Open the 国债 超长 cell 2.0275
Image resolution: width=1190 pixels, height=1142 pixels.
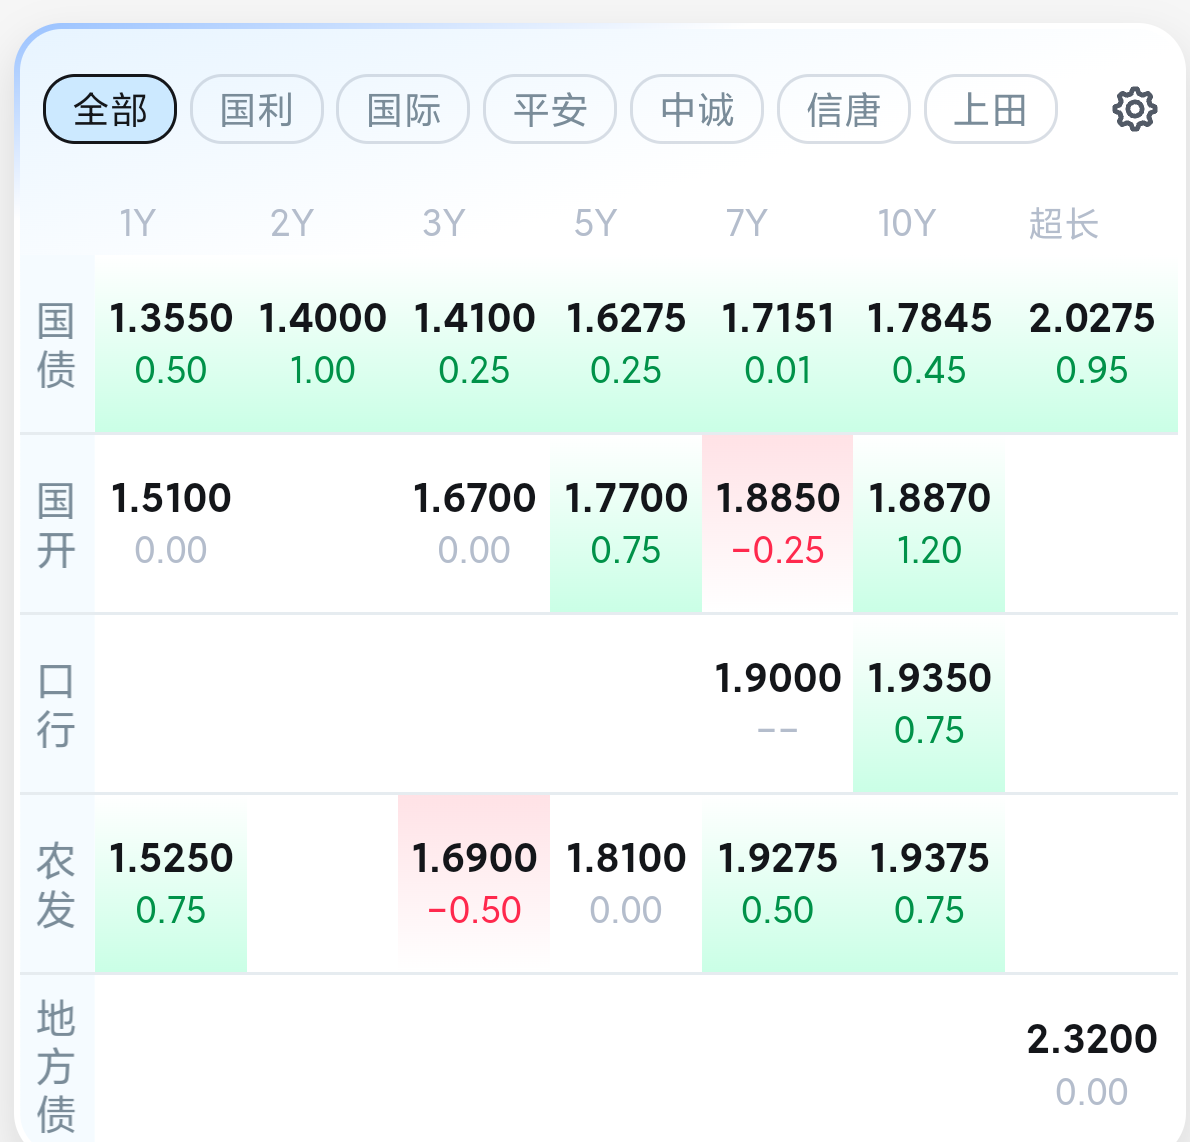tap(1091, 344)
